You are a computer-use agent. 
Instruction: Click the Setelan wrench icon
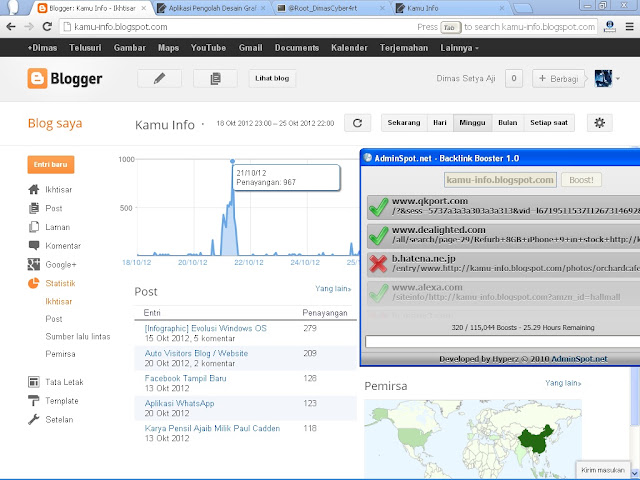tap(34, 419)
